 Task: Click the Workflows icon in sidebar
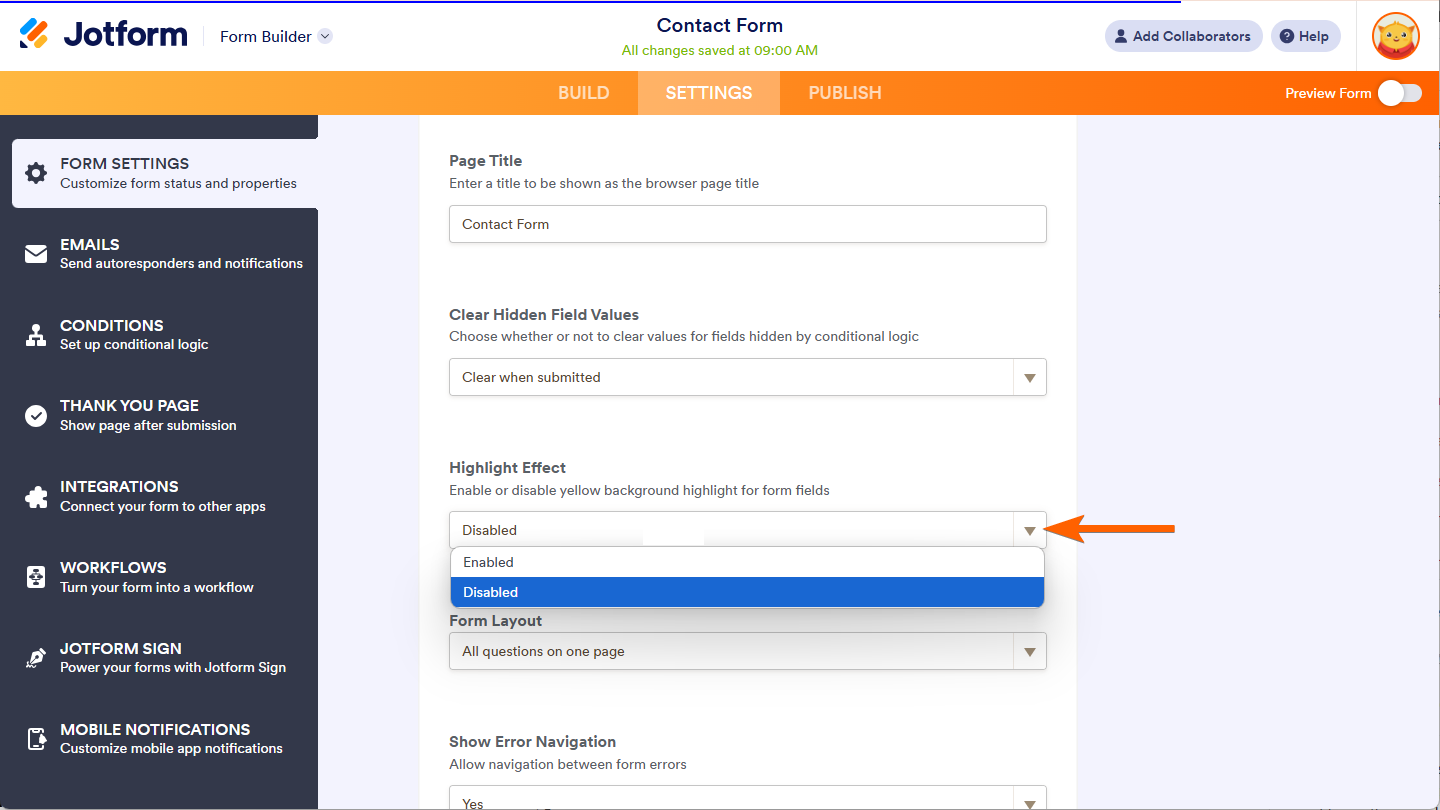[x=36, y=577]
